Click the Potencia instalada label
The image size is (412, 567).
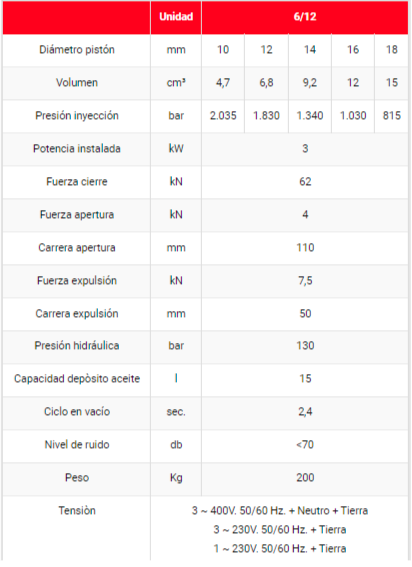tap(77, 149)
